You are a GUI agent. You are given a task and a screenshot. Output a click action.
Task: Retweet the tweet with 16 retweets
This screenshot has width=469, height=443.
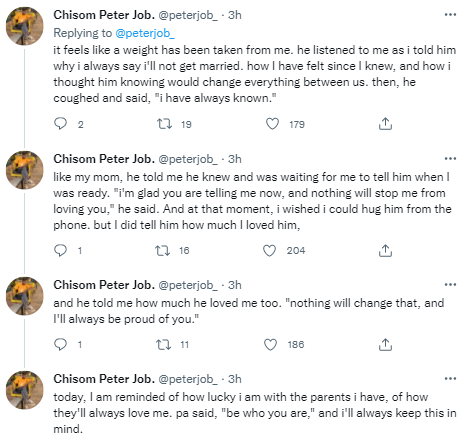[163, 250]
